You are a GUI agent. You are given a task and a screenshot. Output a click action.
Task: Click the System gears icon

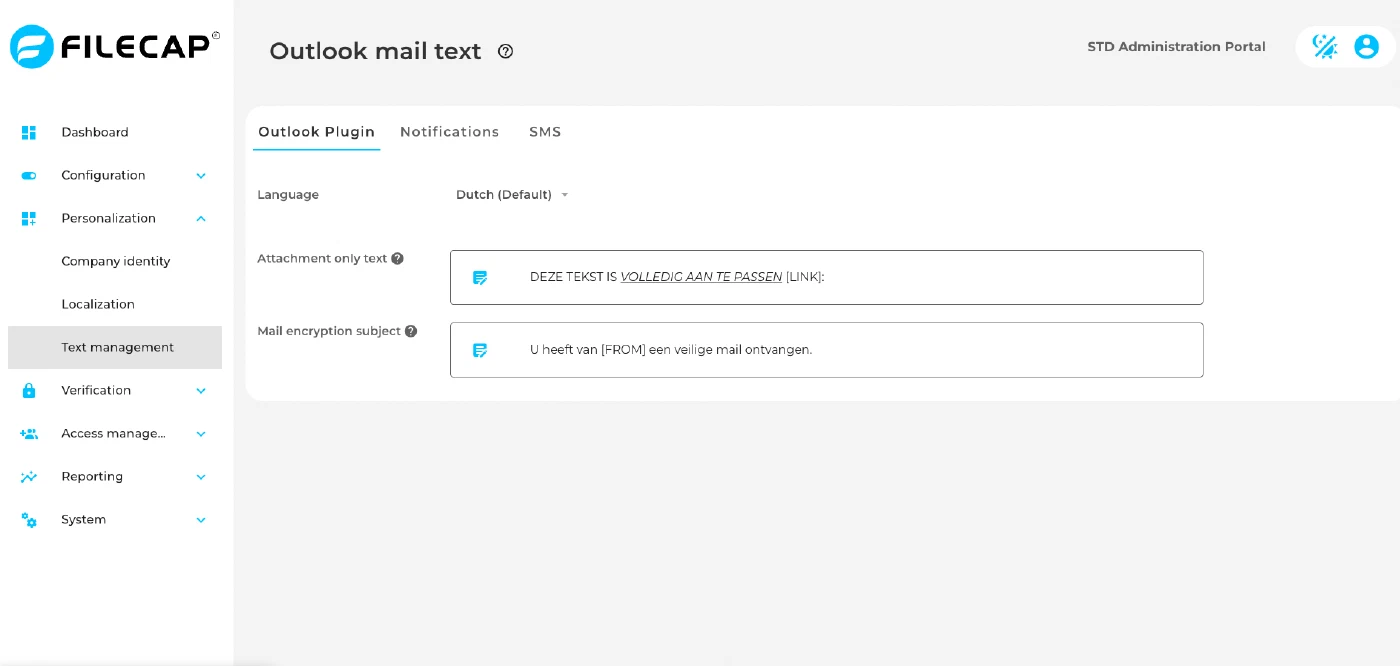point(29,519)
